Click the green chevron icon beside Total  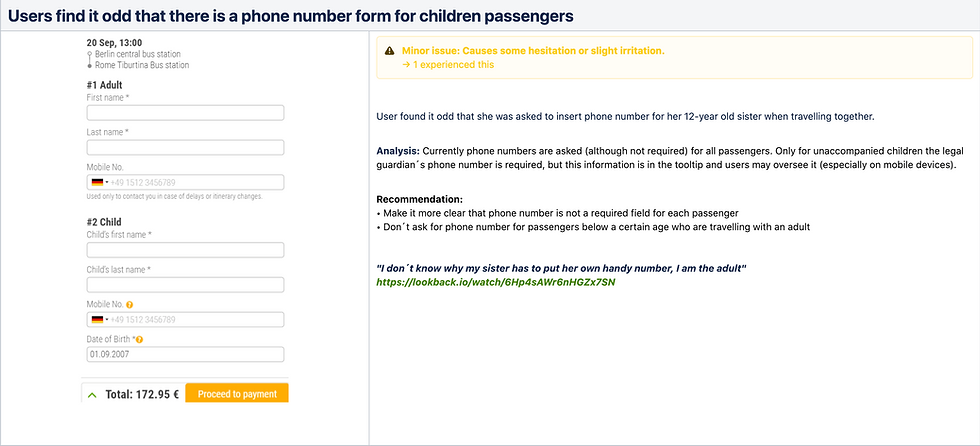(x=92, y=395)
